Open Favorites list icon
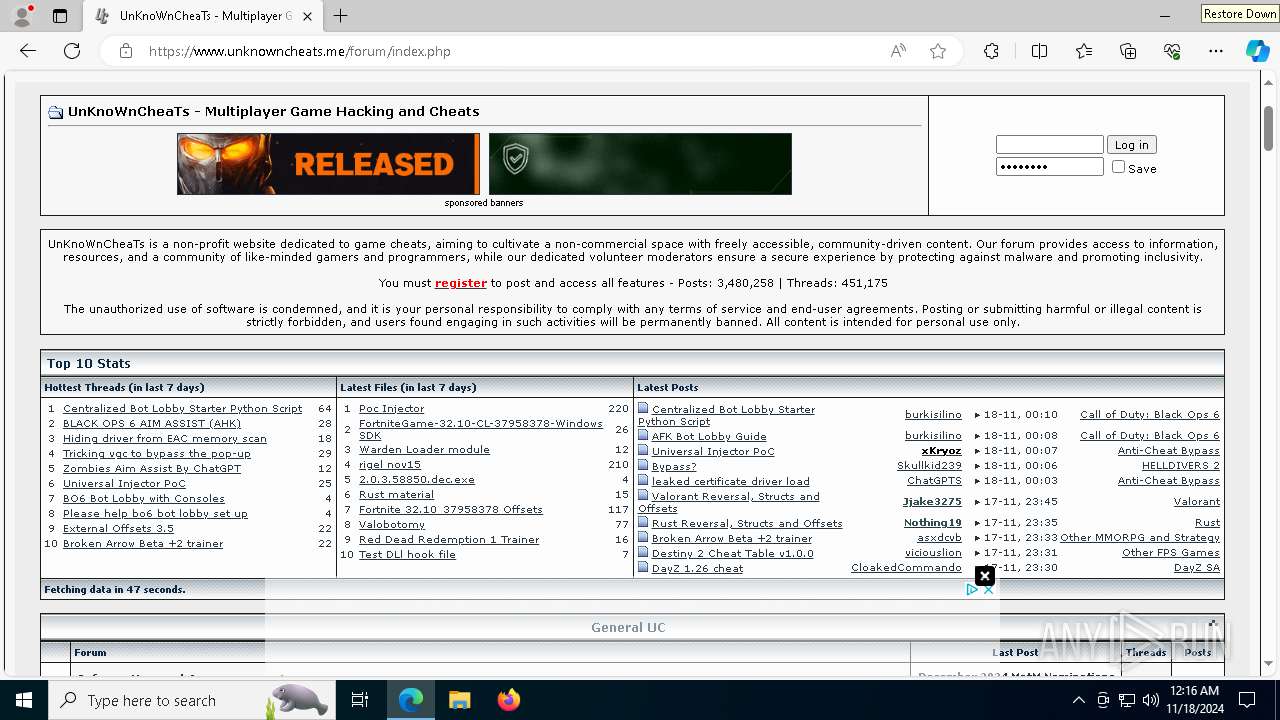The image size is (1280, 720). 1084,51
